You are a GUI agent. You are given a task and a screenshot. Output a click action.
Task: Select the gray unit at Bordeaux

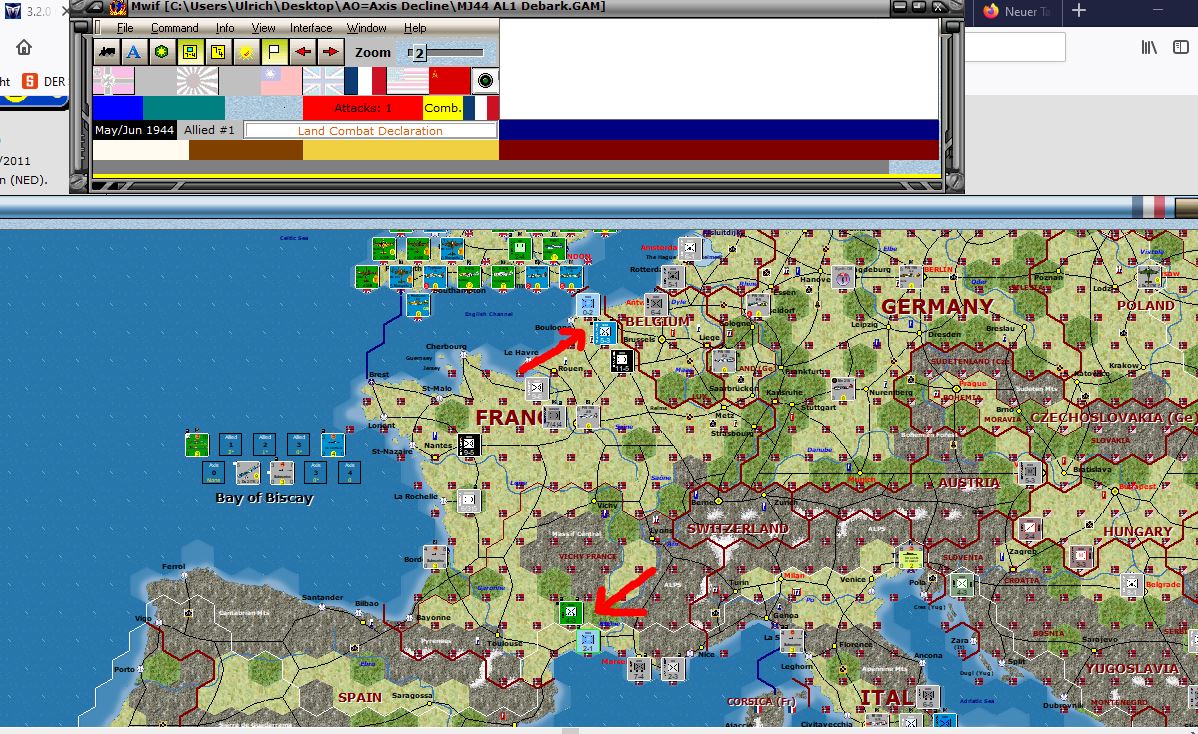click(x=435, y=557)
